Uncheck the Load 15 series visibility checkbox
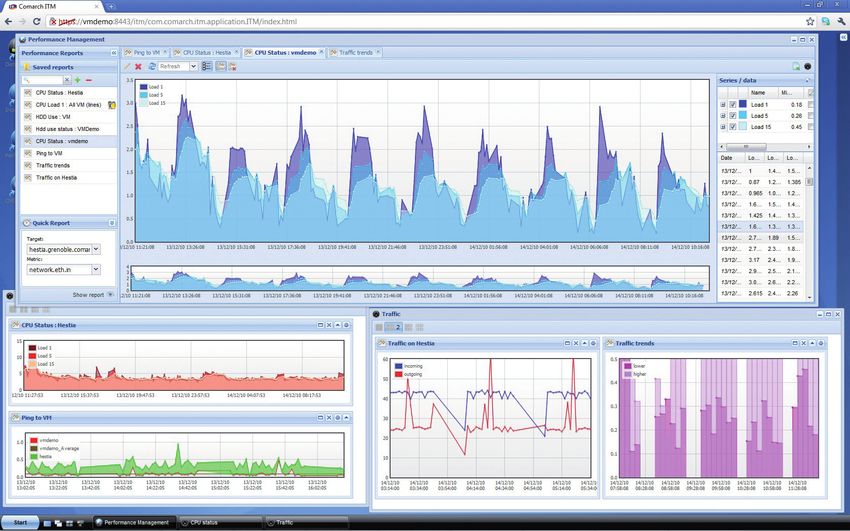 (733, 127)
